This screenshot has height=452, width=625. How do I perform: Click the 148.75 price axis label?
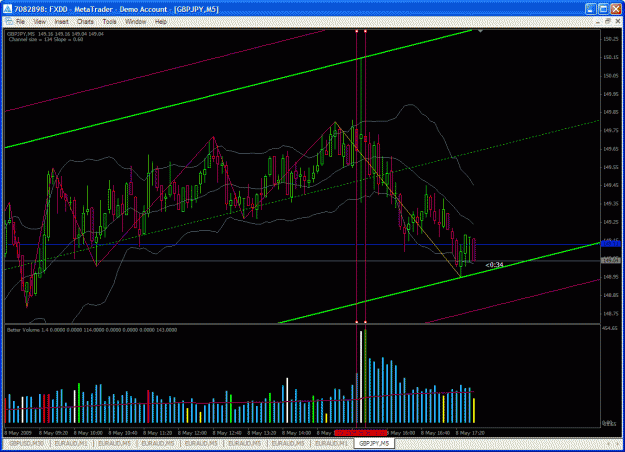coord(611,313)
